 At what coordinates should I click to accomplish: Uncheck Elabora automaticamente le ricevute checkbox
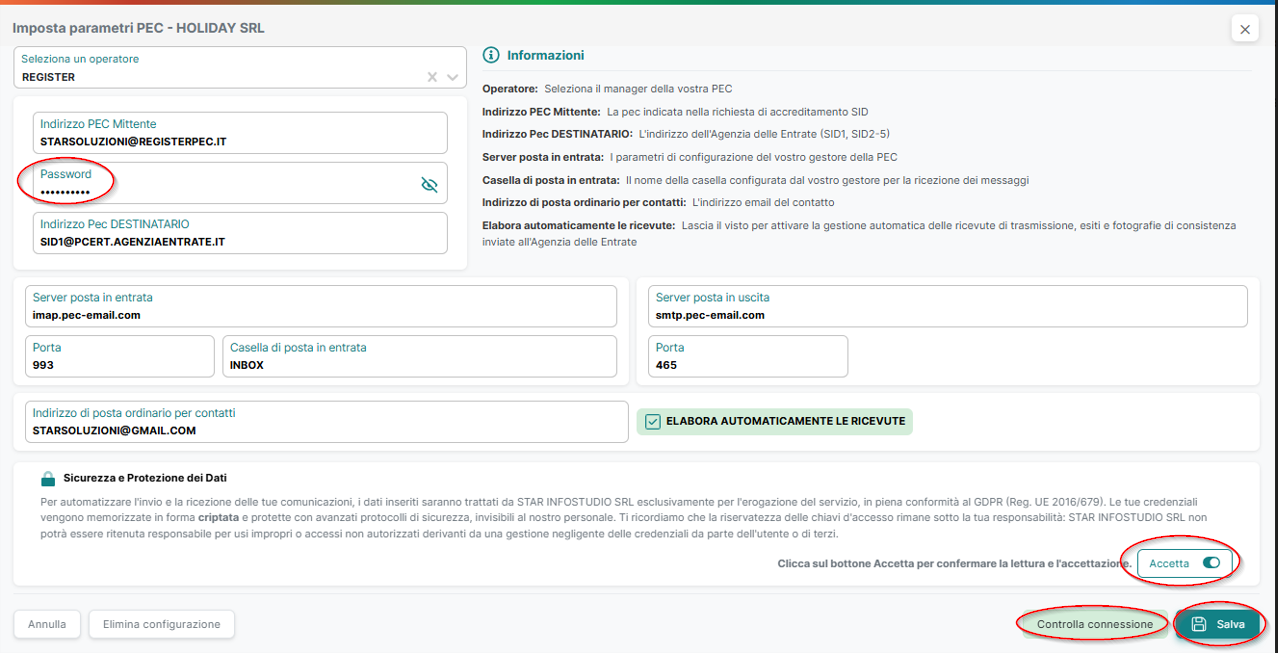click(x=653, y=422)
